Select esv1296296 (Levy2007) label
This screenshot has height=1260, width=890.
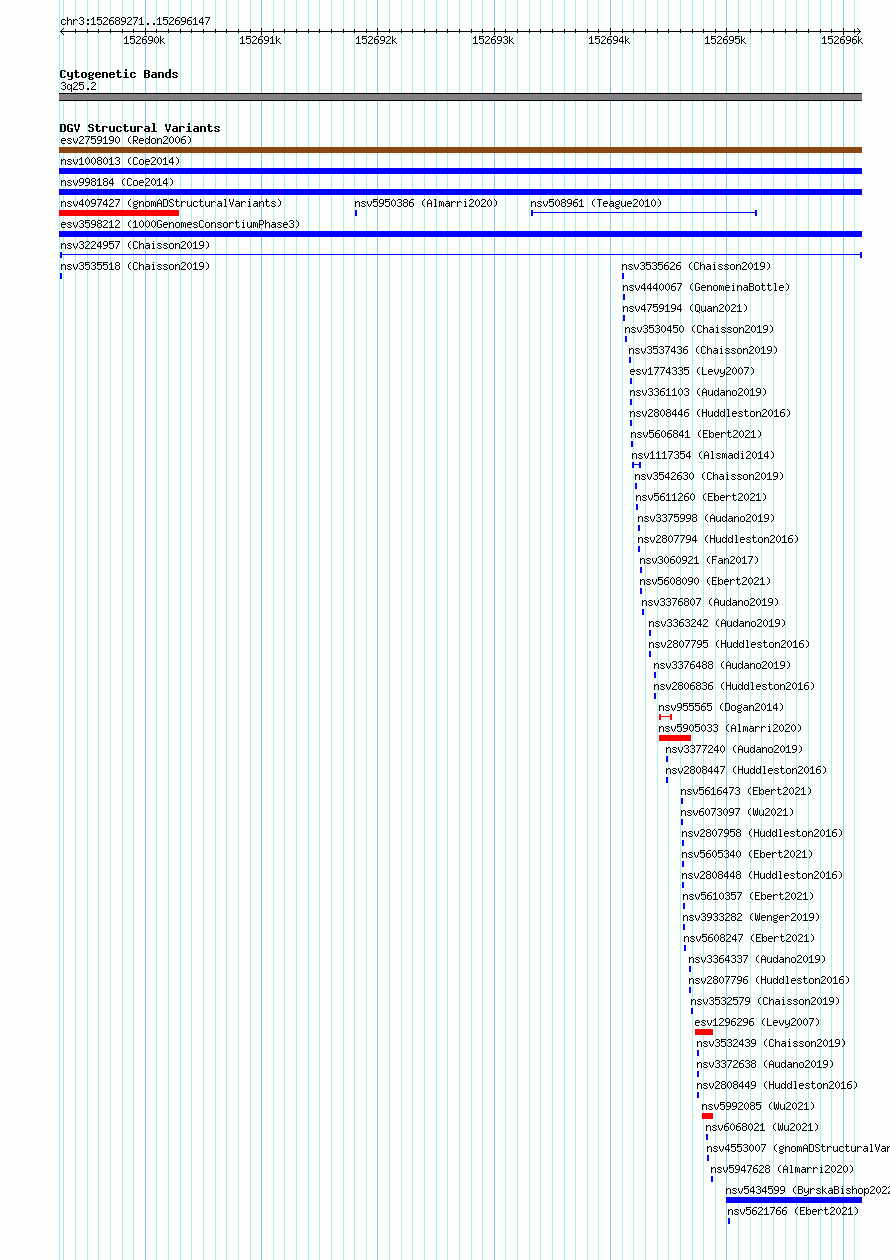(x=757, y=1022)
